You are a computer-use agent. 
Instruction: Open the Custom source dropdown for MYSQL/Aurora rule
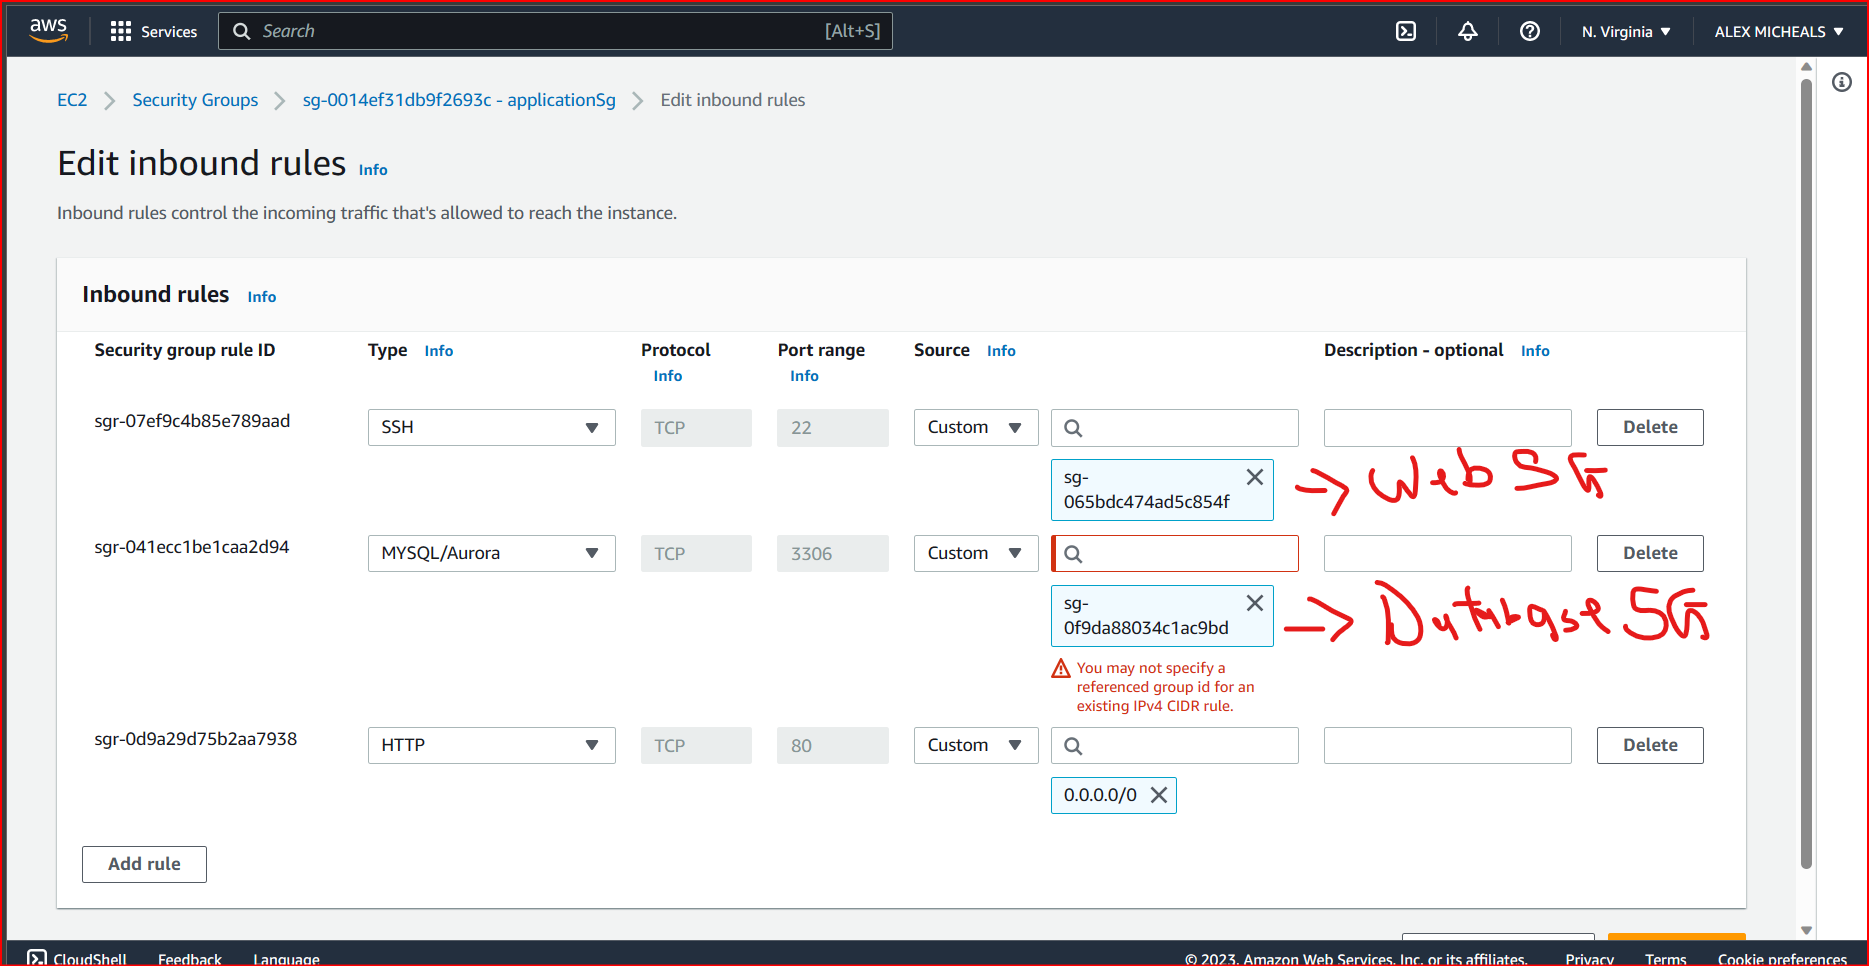tap(975, 553)
